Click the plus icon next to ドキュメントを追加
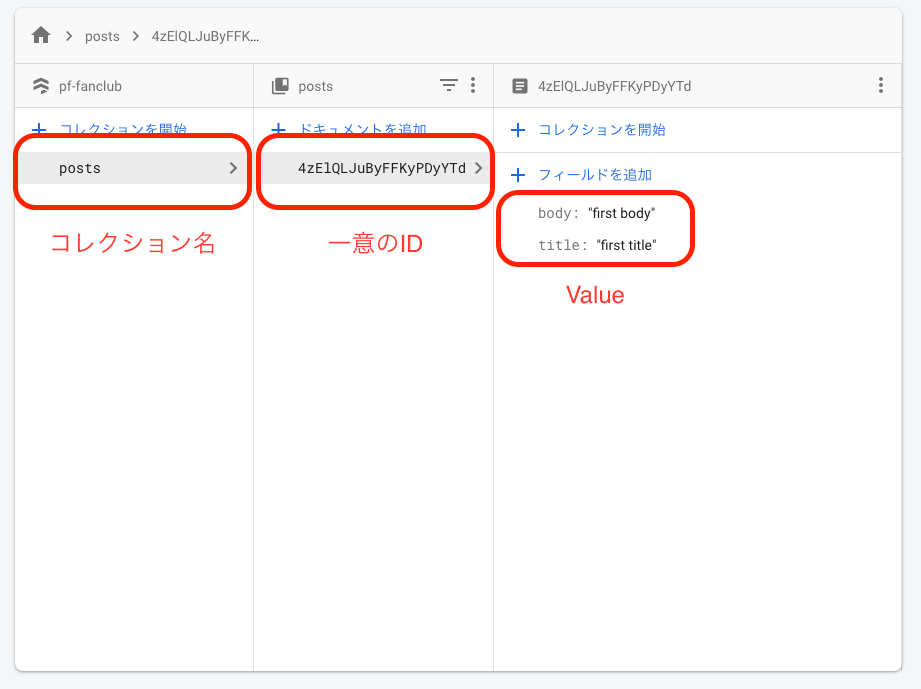 278,129
